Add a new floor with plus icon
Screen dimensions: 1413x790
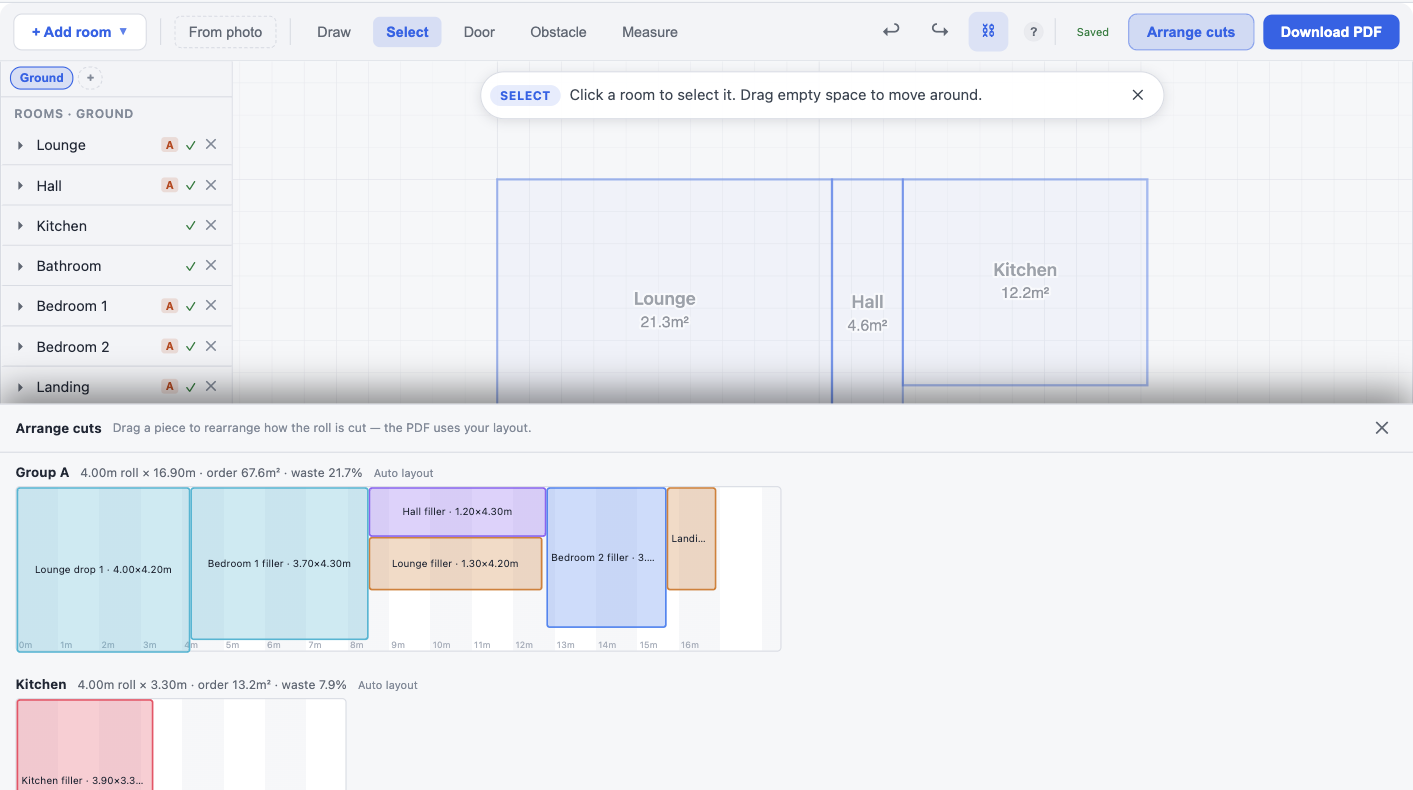coord(90,78)
